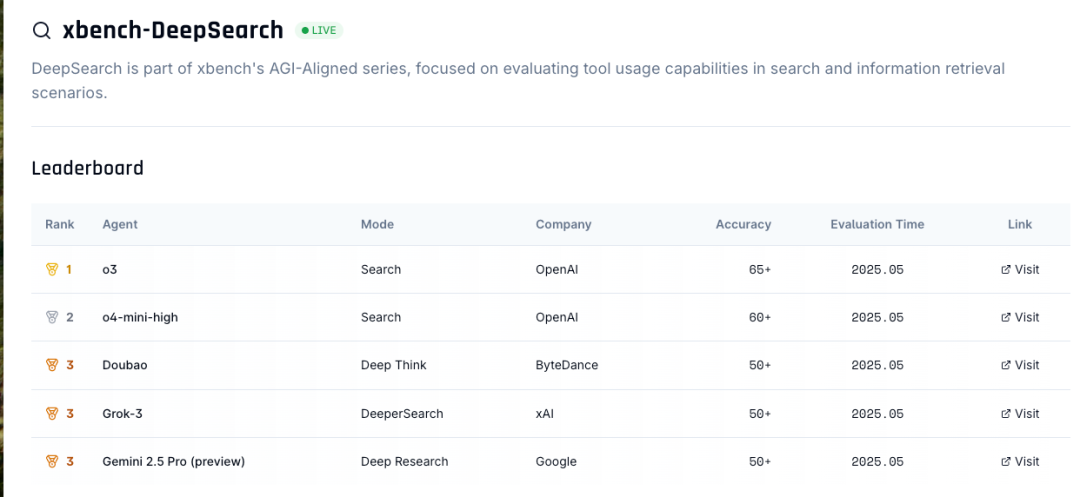Viewport: 1080px width, 497px height.
Task: Click the bronze medal icon in Gemini row
Action: pos(52,462)
